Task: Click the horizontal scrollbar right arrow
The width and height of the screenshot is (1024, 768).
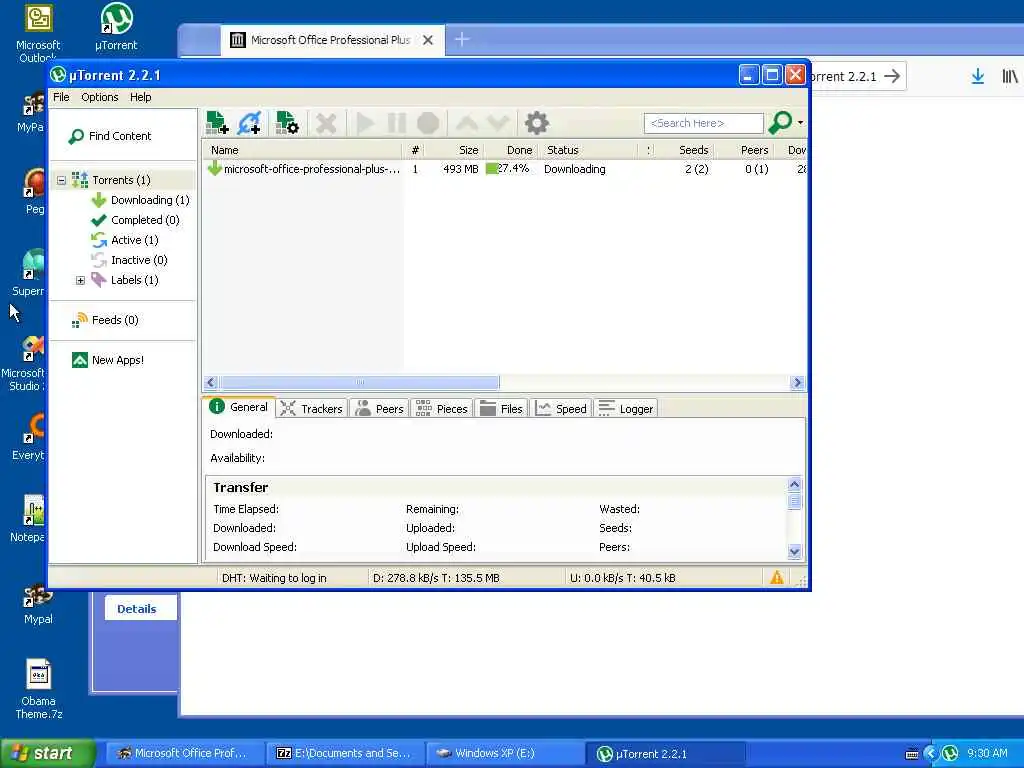Action: click(x=797, y=383)
